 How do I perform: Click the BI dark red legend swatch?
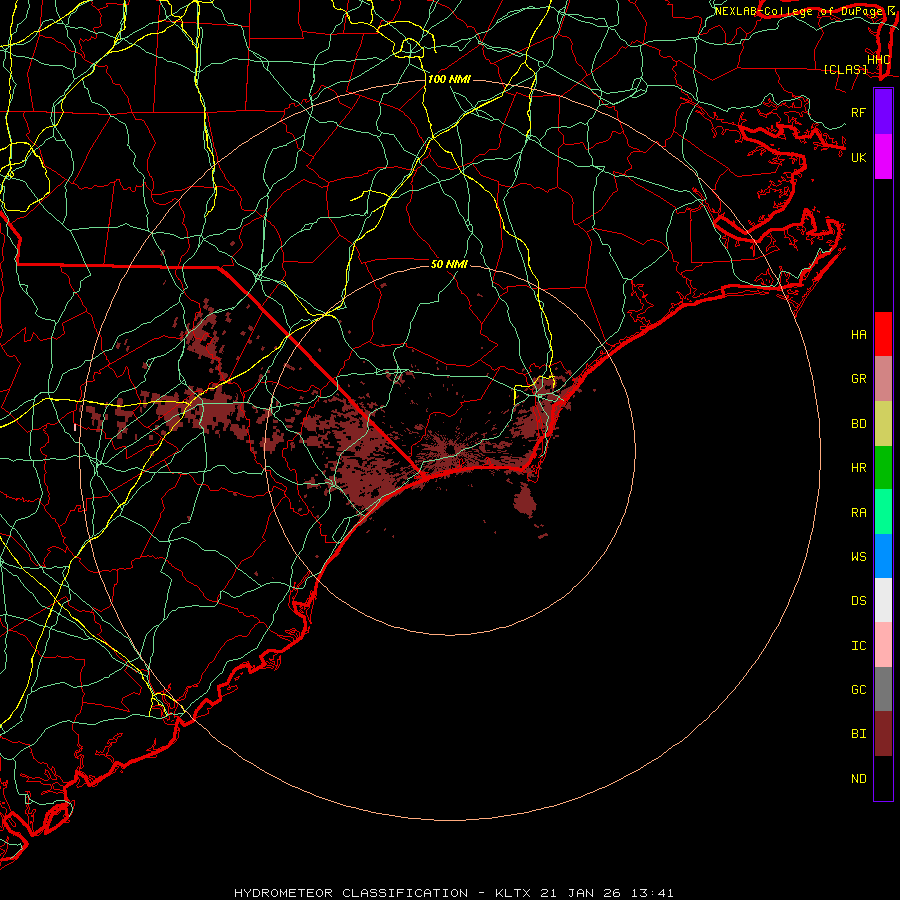click(x=883, y=734)
